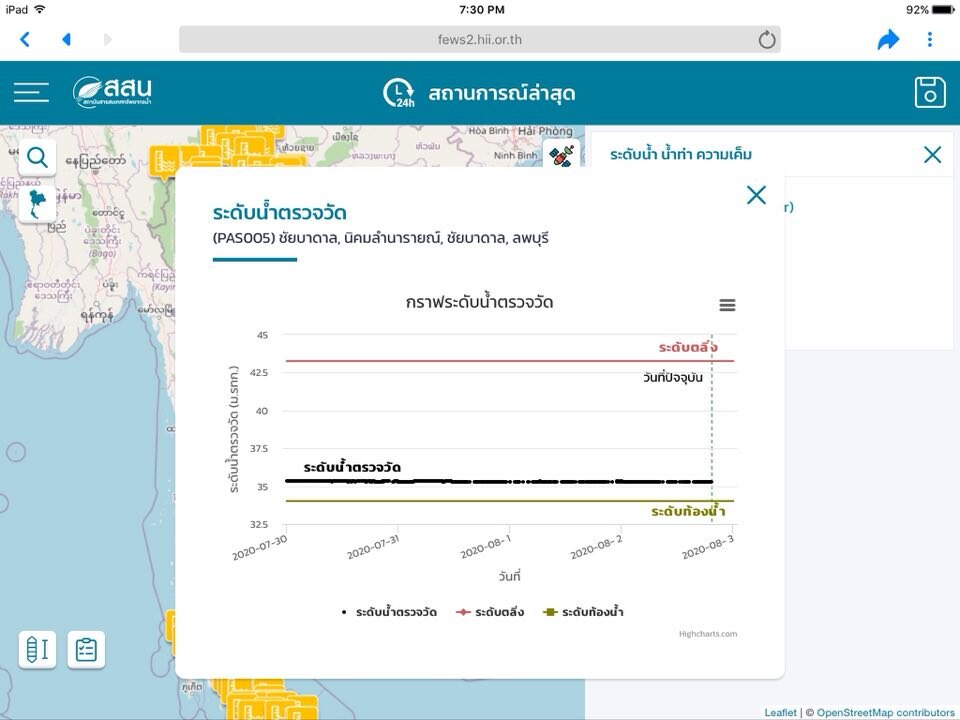Click the yellow water station marker near Myanmar border
This screenshot has height=720, width=960.
tap(165, 162)
